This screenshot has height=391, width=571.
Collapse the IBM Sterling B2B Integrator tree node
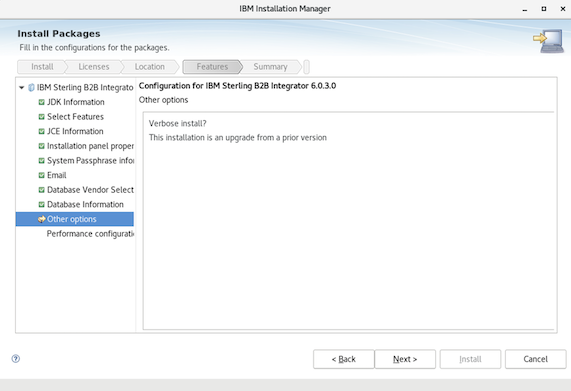(21, 88)
